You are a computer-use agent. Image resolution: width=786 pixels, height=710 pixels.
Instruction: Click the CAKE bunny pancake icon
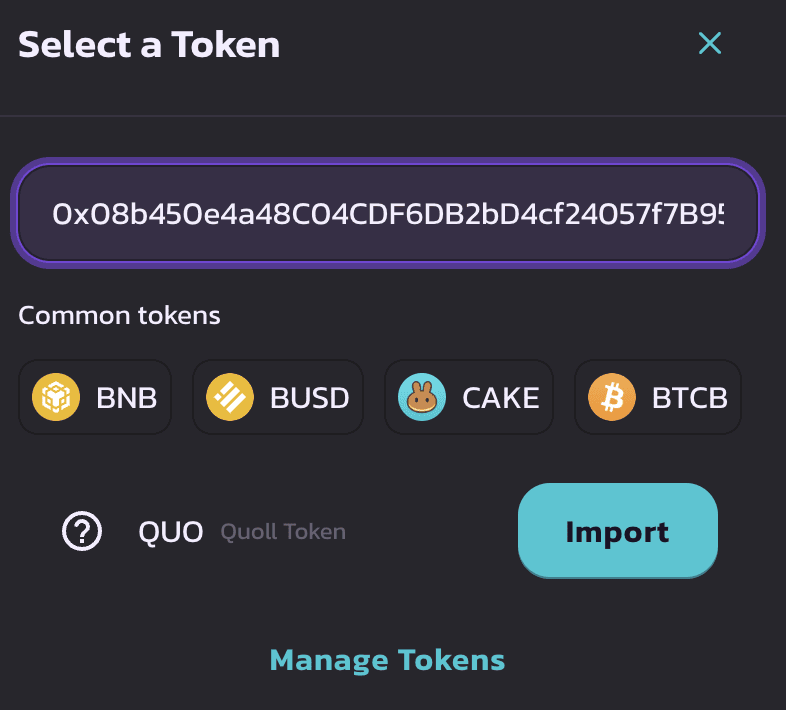pos(422,397)
